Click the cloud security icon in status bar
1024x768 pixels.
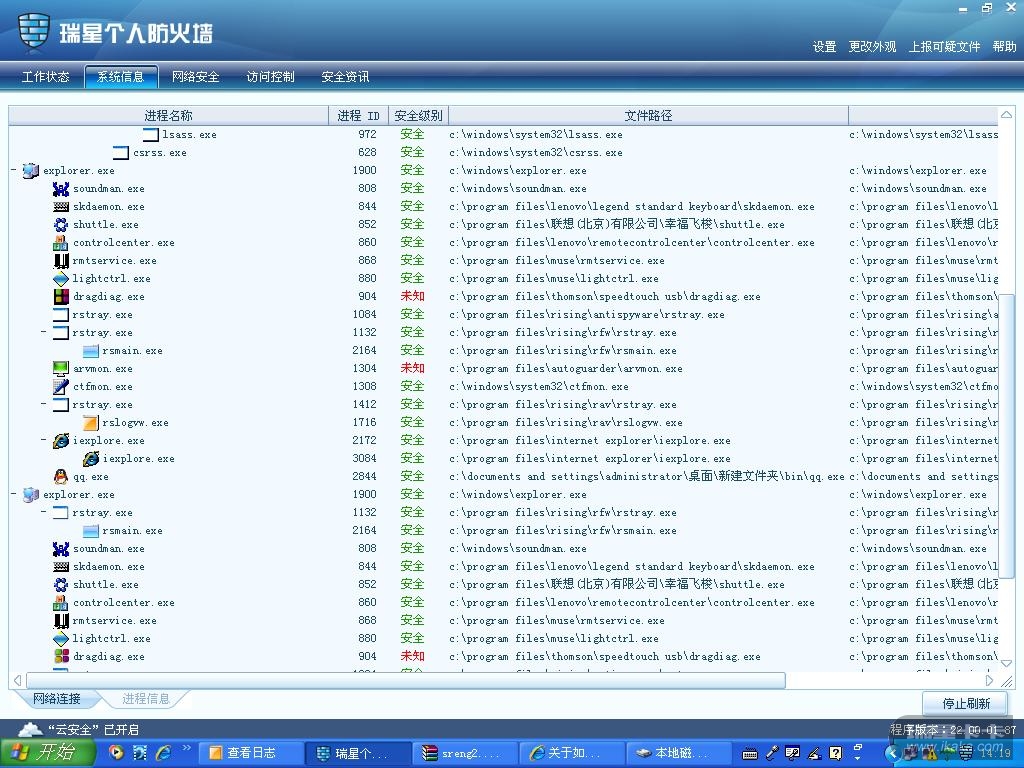(30, 730)
